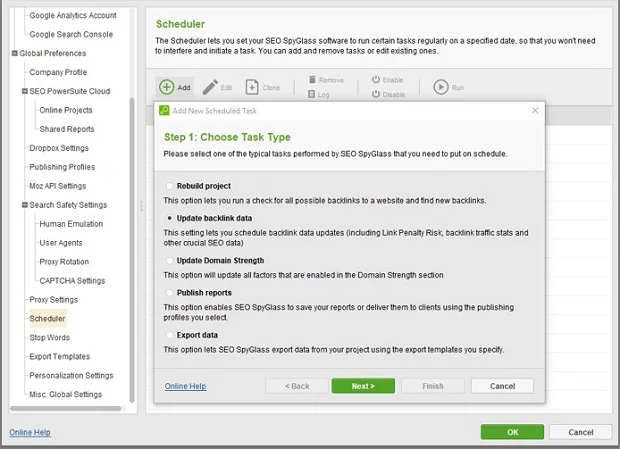Collapse the Search Safety Settings node
The width and height of the screenshot is (620, 449).
click(x=24, y=205)
